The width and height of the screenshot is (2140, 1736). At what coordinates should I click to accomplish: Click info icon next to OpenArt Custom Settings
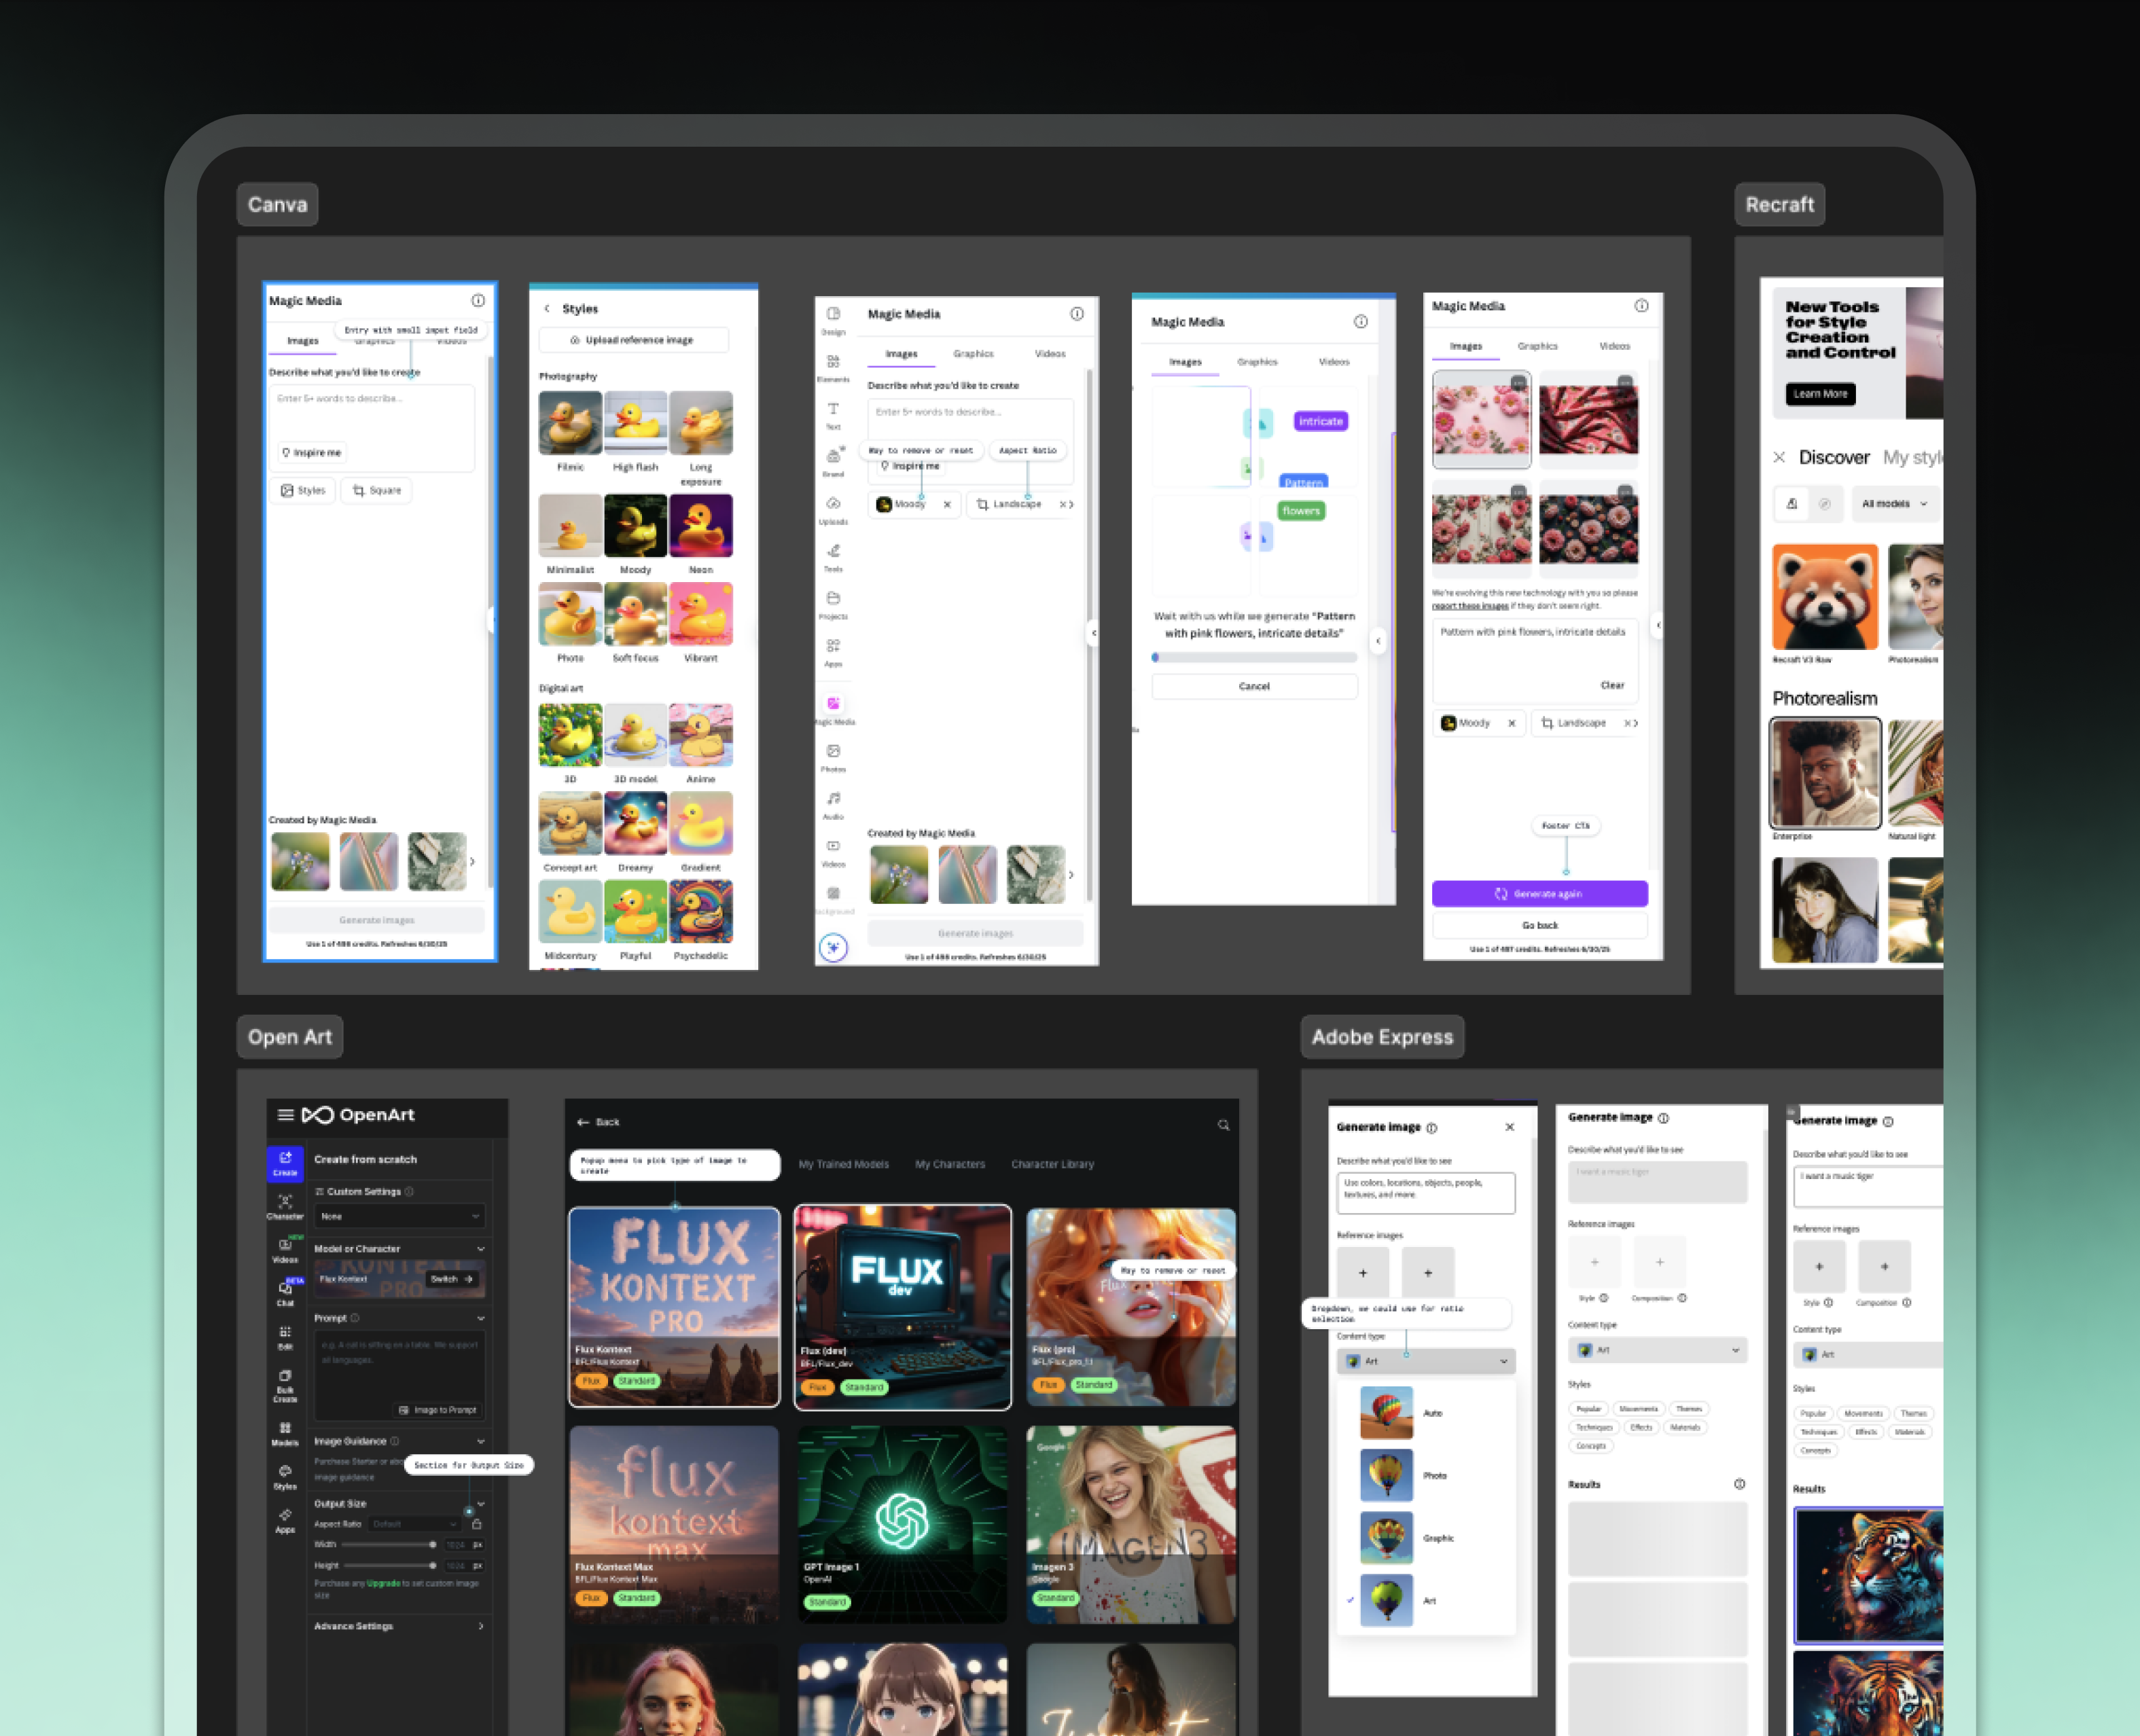coord(409,1191)
